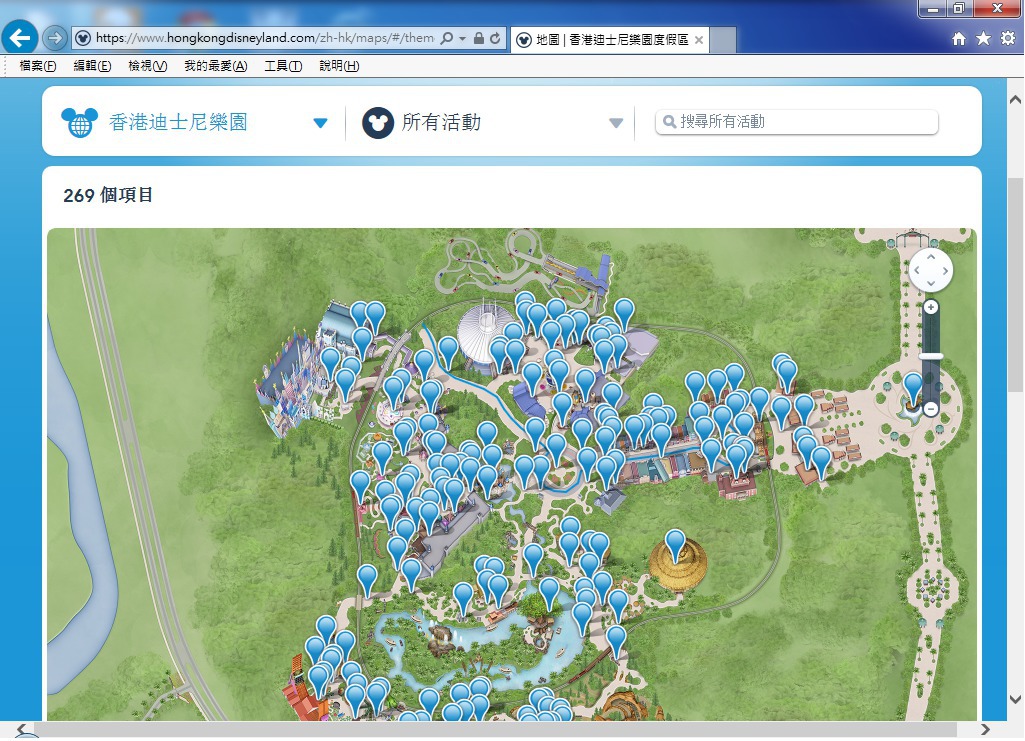The image size is (1025, 741).
Task: Expand the 所有活動 category dropdown arrow
Action: [x=616, y=123]
